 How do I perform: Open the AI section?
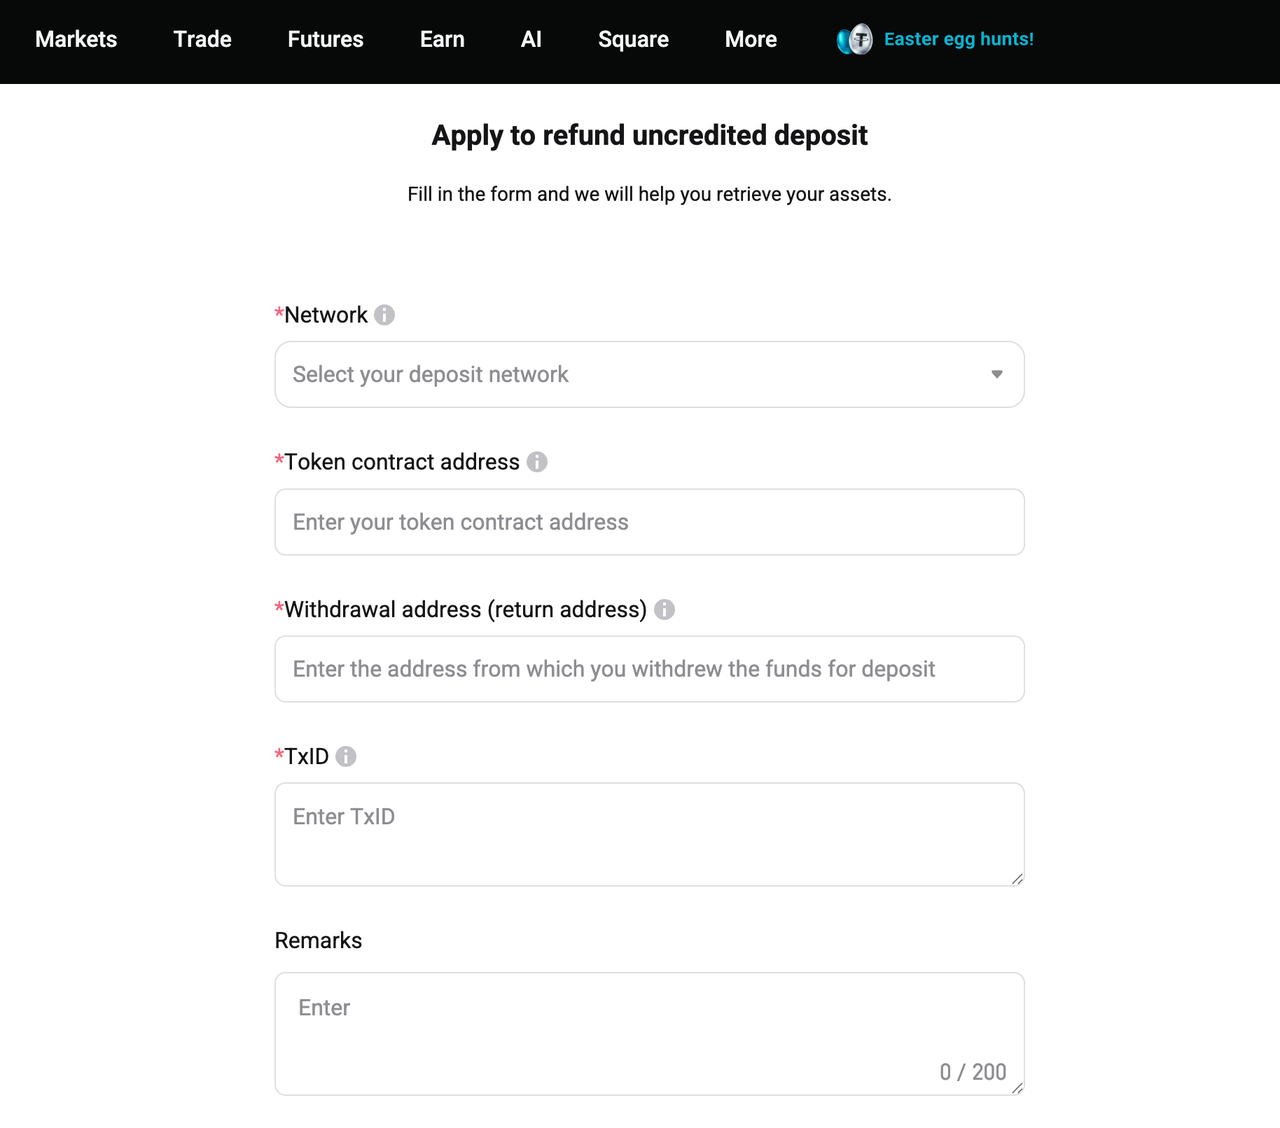point(531,39)
